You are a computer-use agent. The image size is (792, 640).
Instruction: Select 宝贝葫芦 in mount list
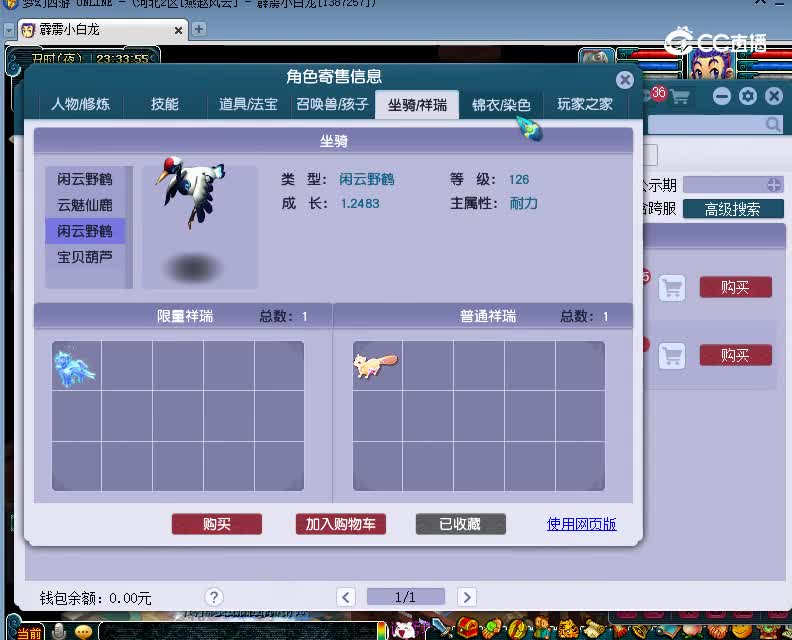pos(85,257)
